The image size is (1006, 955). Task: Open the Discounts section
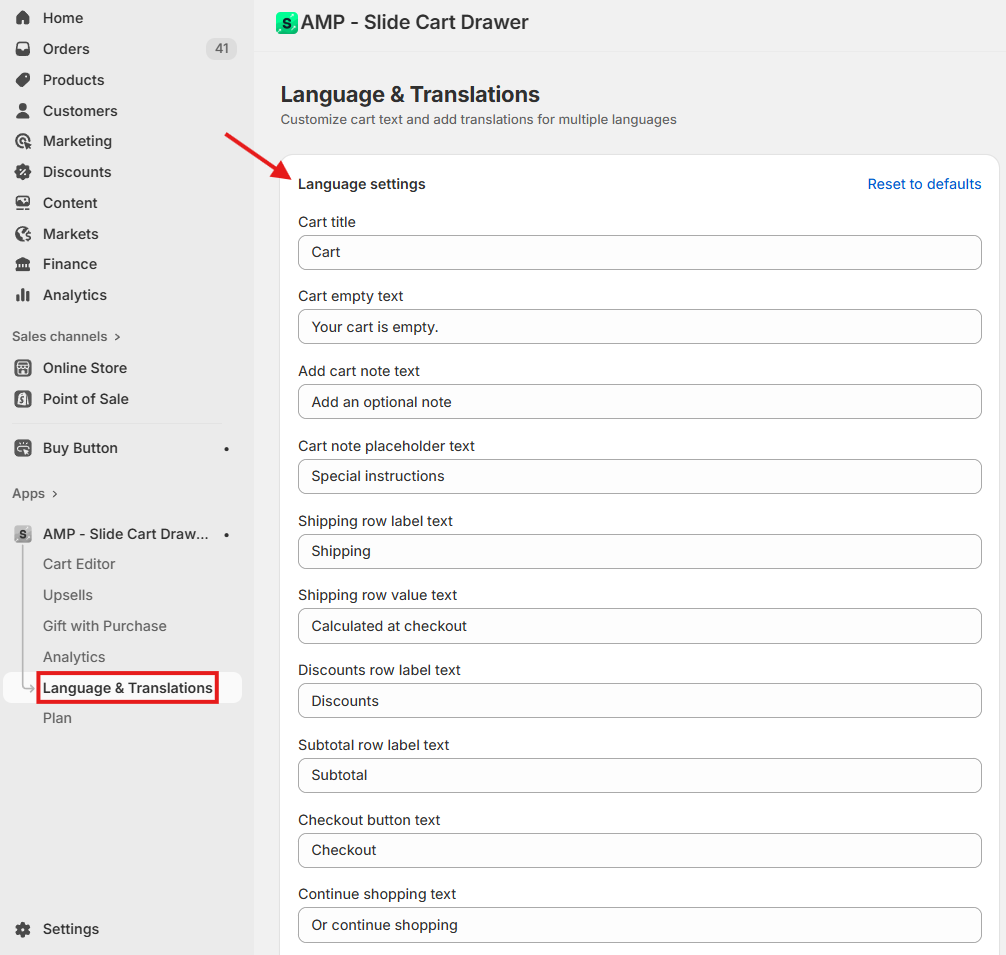(77, 172)
